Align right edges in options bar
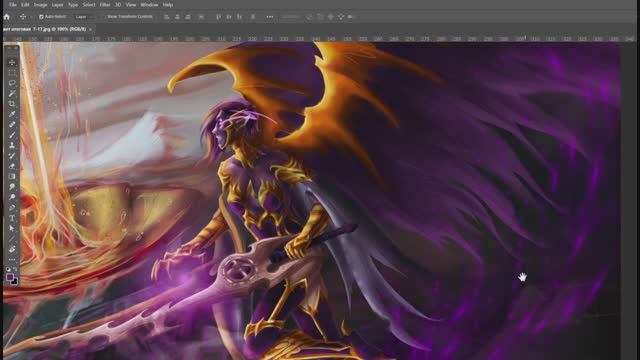This screenshot has width=640, height=360. pyautogui.click(x=188, y=17)
